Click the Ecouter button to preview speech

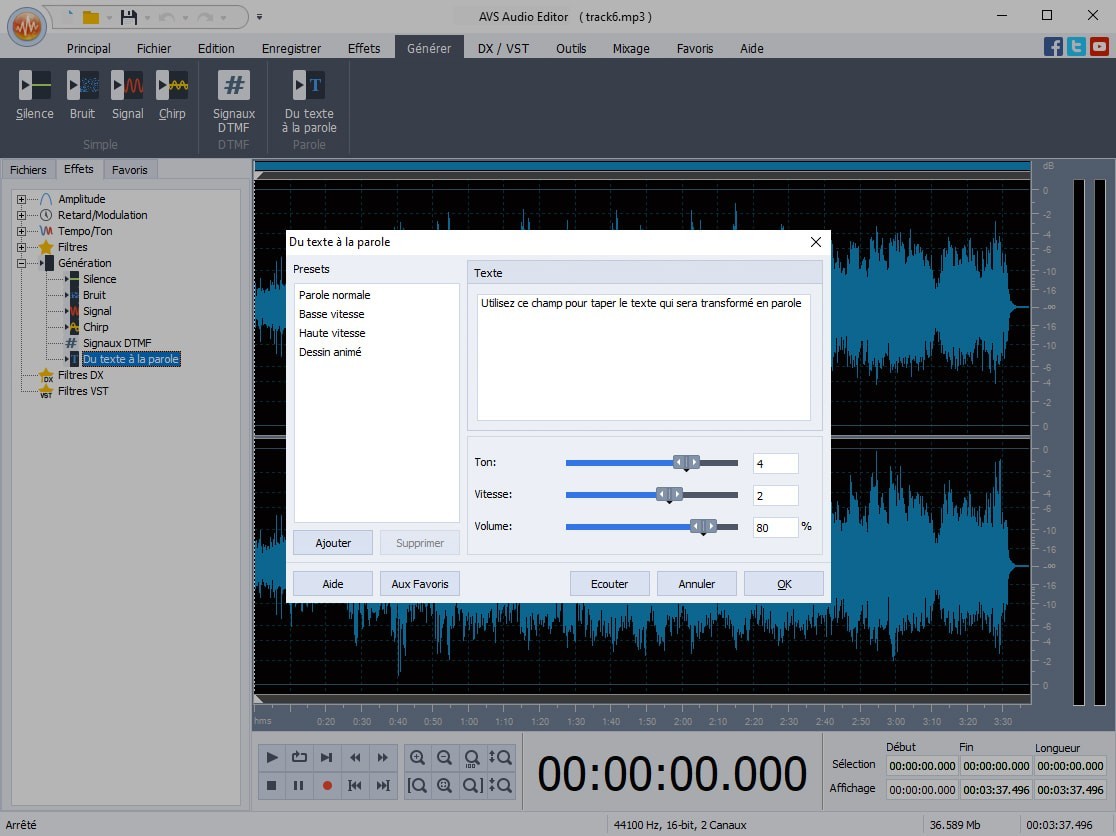pos(609,583)
